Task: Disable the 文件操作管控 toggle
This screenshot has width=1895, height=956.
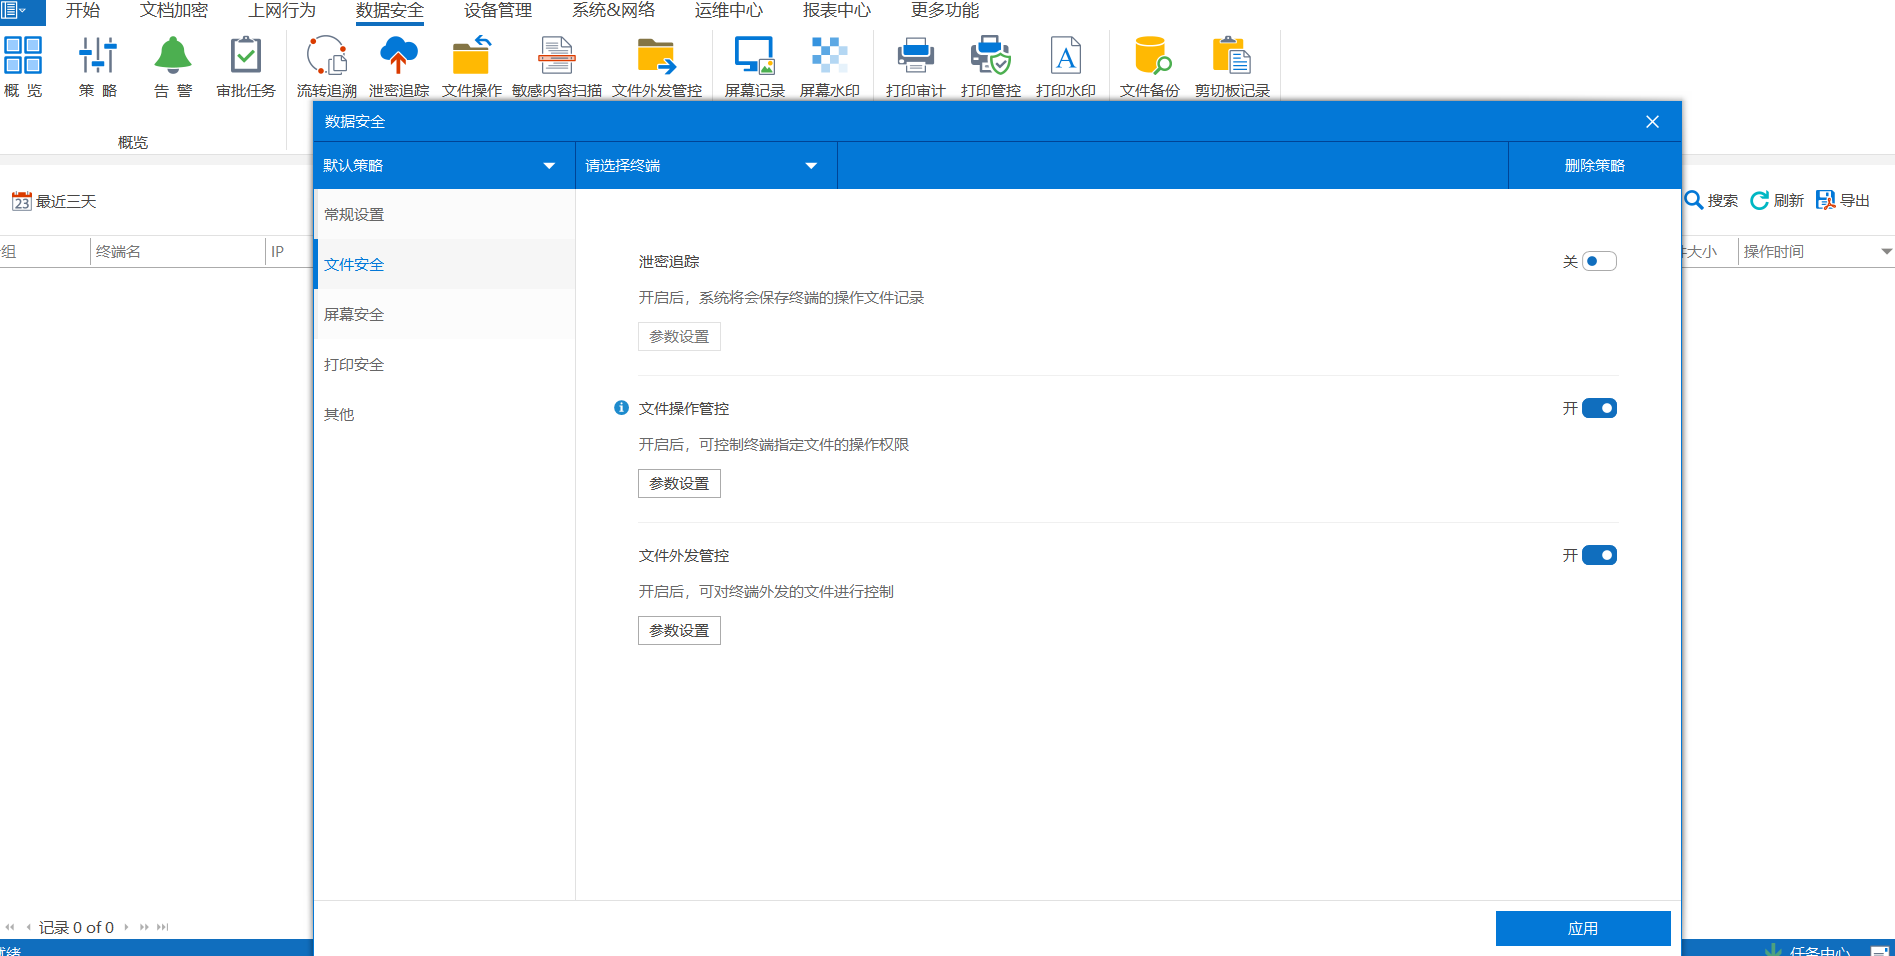Action: point(1598,409)
